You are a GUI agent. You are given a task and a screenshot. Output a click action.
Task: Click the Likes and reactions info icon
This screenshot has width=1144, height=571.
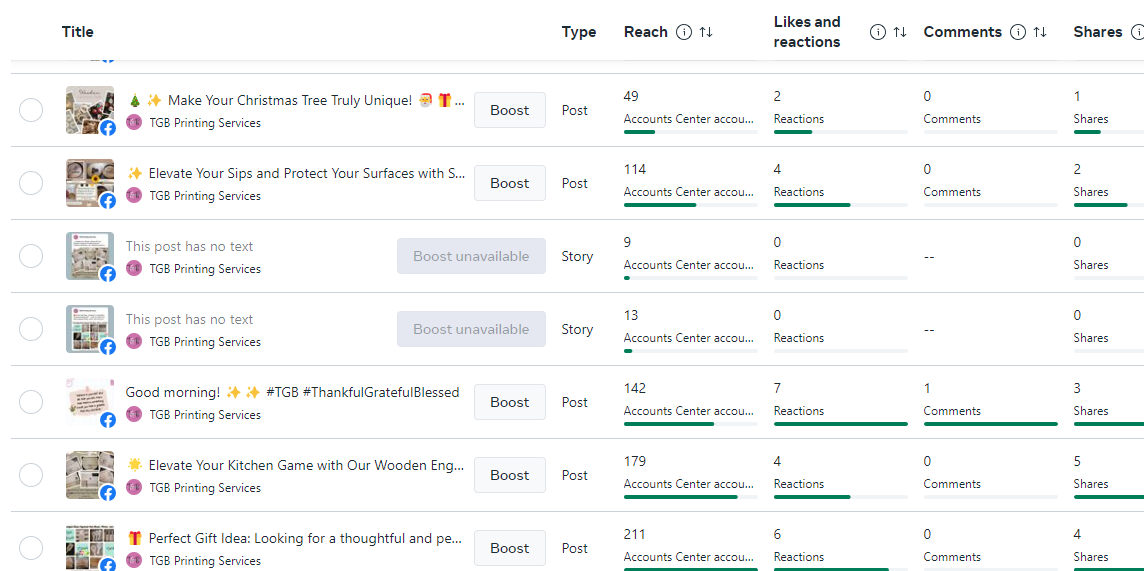click(x=878, y=32)
